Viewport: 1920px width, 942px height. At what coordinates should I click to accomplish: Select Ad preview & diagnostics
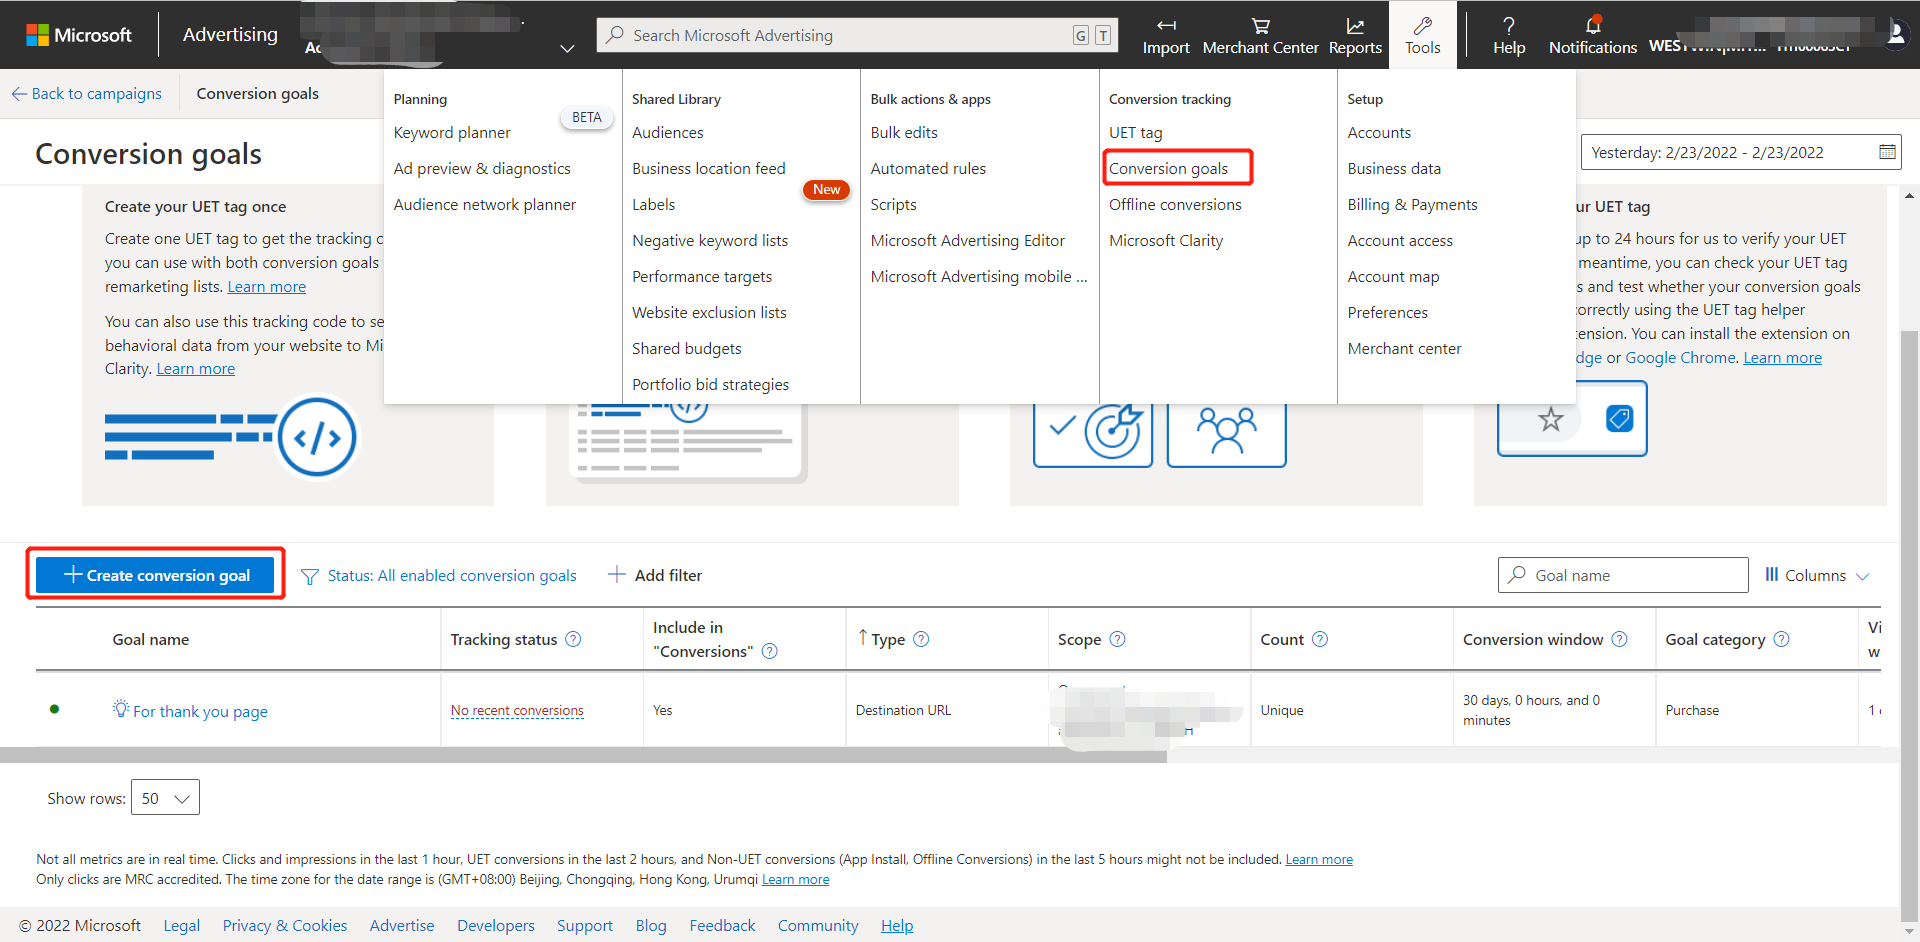click(482, 168)
